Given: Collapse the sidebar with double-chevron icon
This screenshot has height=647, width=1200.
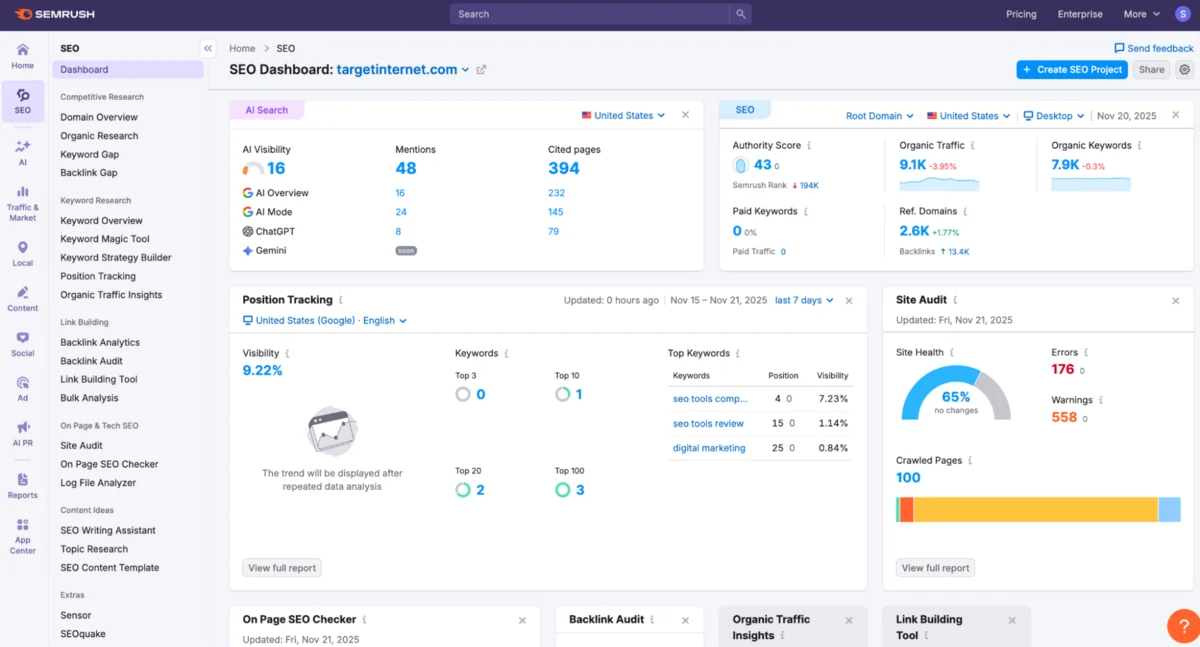Looking at the screenshot, I should point(207,48).
